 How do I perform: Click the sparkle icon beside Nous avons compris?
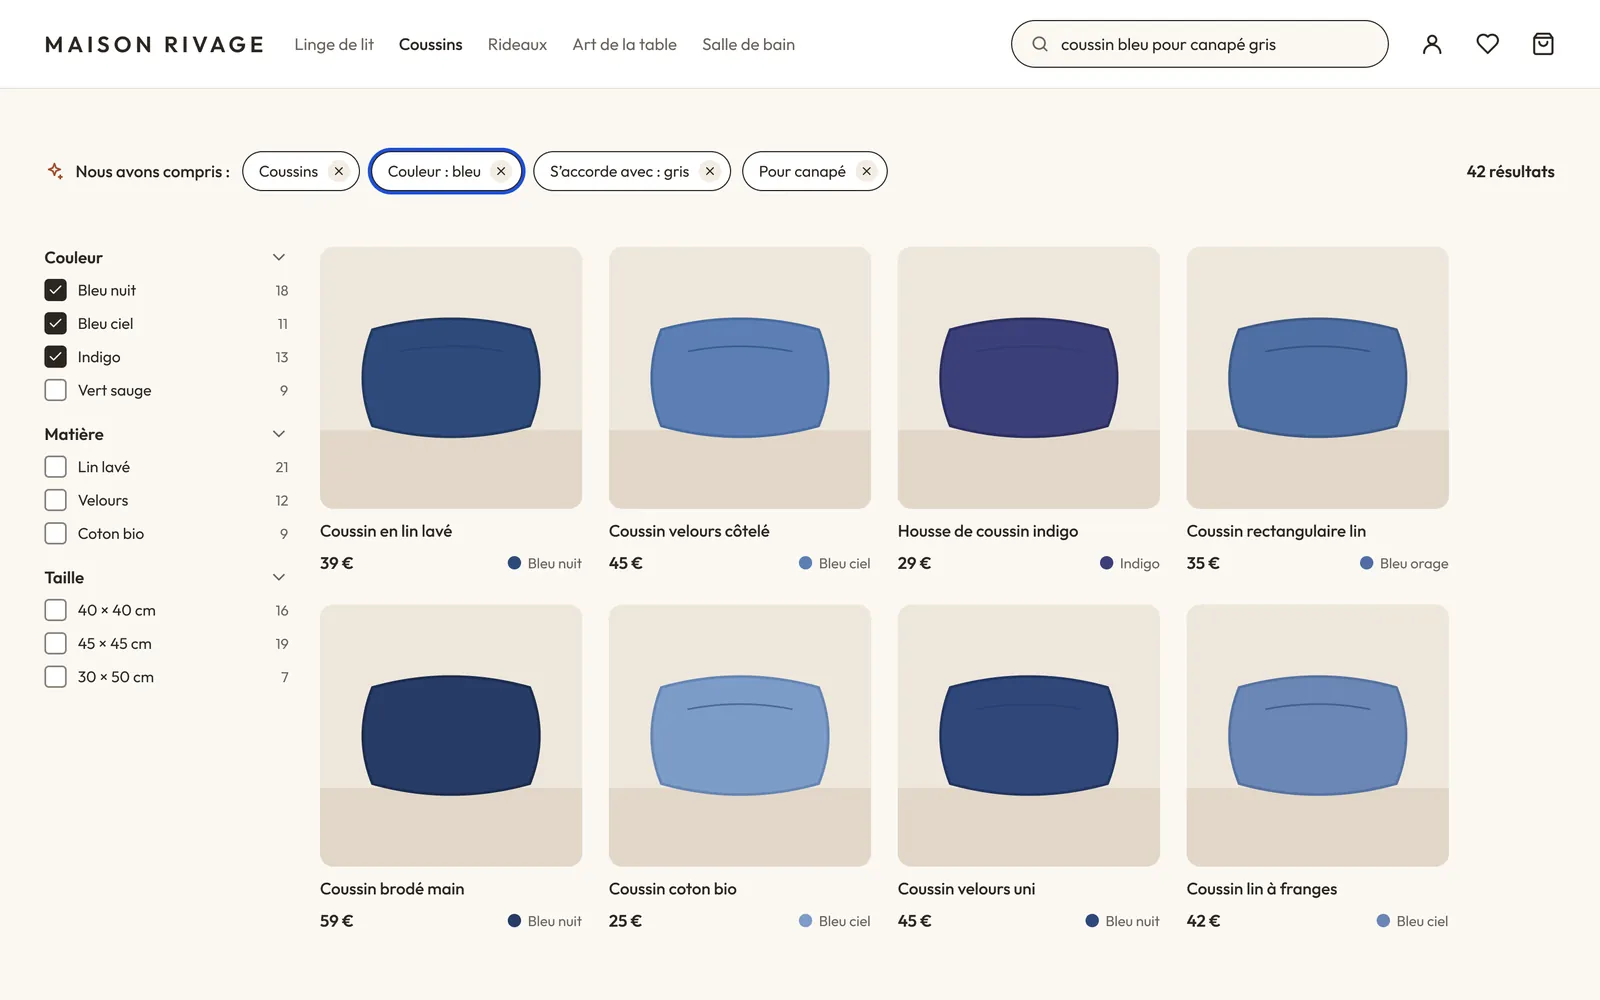55,171
